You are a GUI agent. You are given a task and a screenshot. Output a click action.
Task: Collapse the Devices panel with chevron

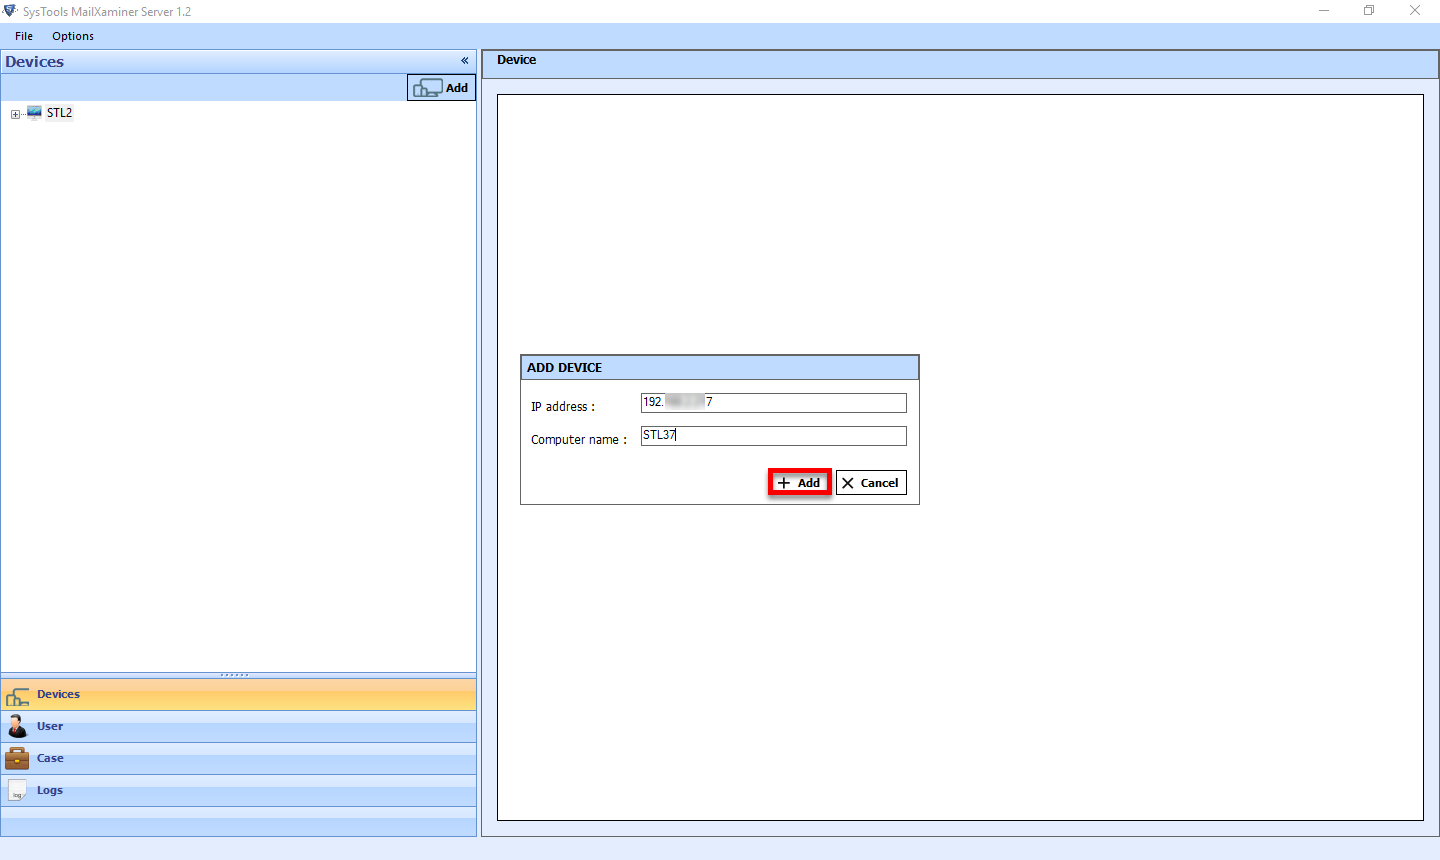click(464, 61)
